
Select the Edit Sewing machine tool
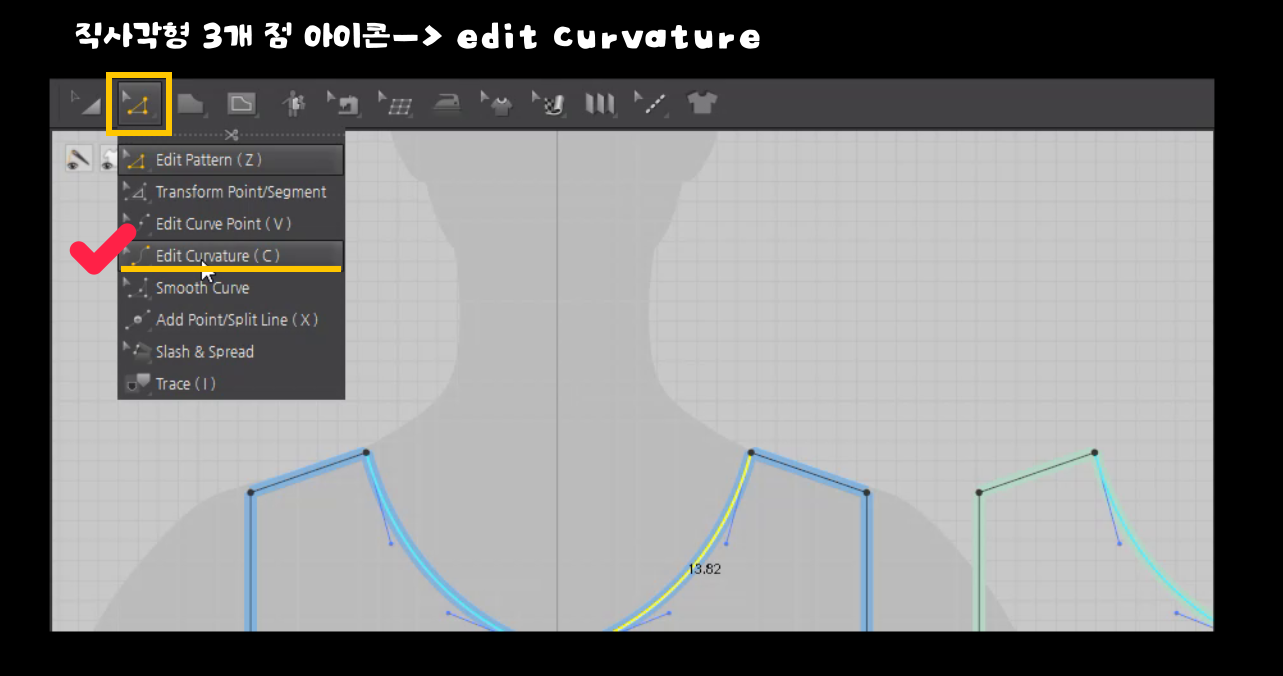coord(345,103)
